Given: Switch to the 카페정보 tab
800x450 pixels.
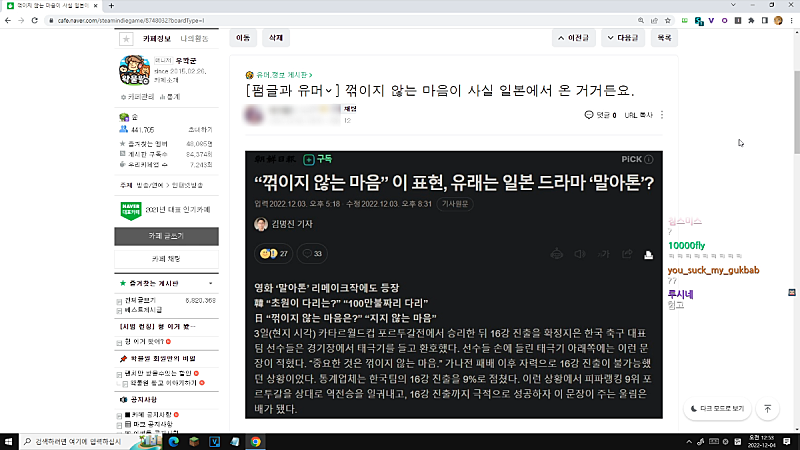Looking at the screenshot, I should 157,39.
